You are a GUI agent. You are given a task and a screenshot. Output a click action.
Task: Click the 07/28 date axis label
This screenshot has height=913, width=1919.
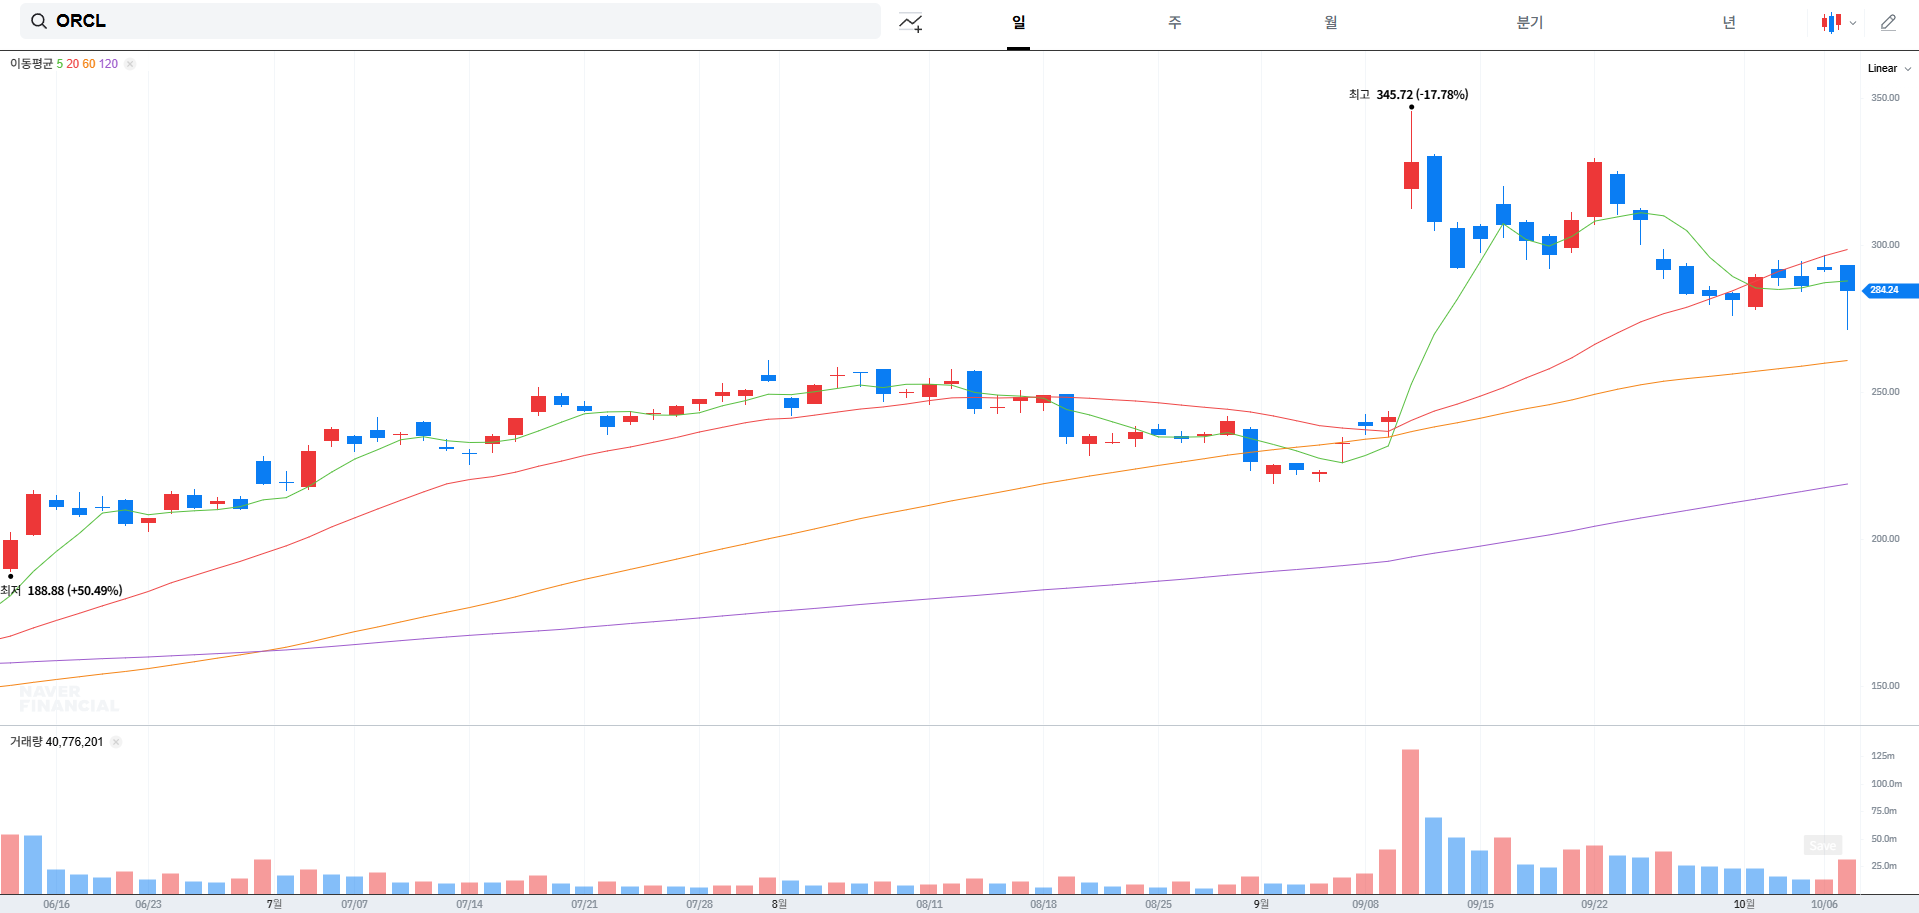pos(699,904)
